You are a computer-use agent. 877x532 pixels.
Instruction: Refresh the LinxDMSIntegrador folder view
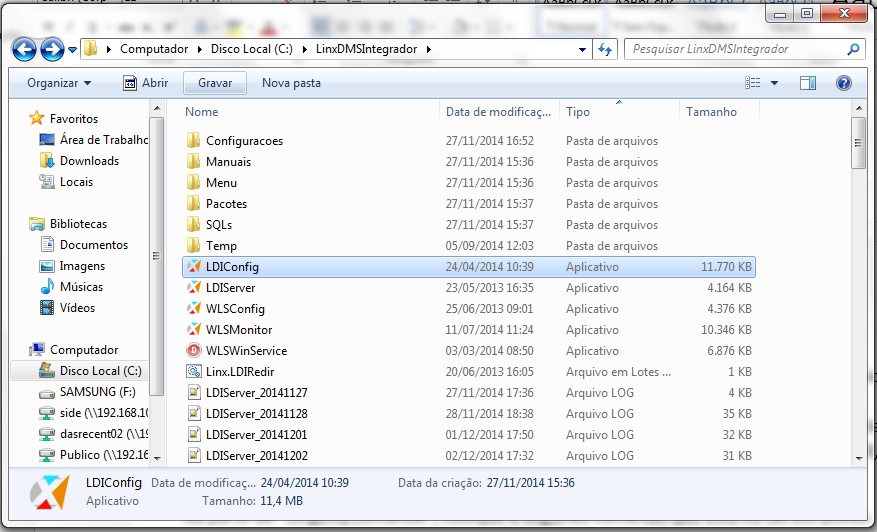click(605, 49)
